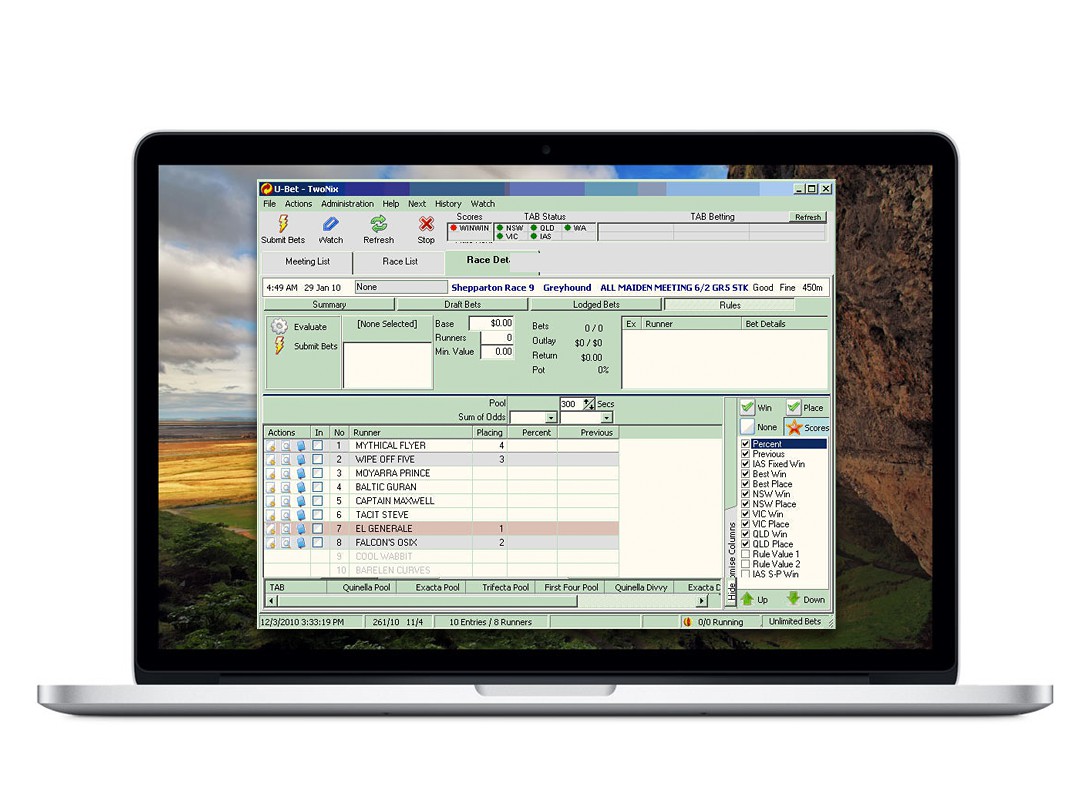
Task: Open the File menu
Action: click(x=269, y=203)
